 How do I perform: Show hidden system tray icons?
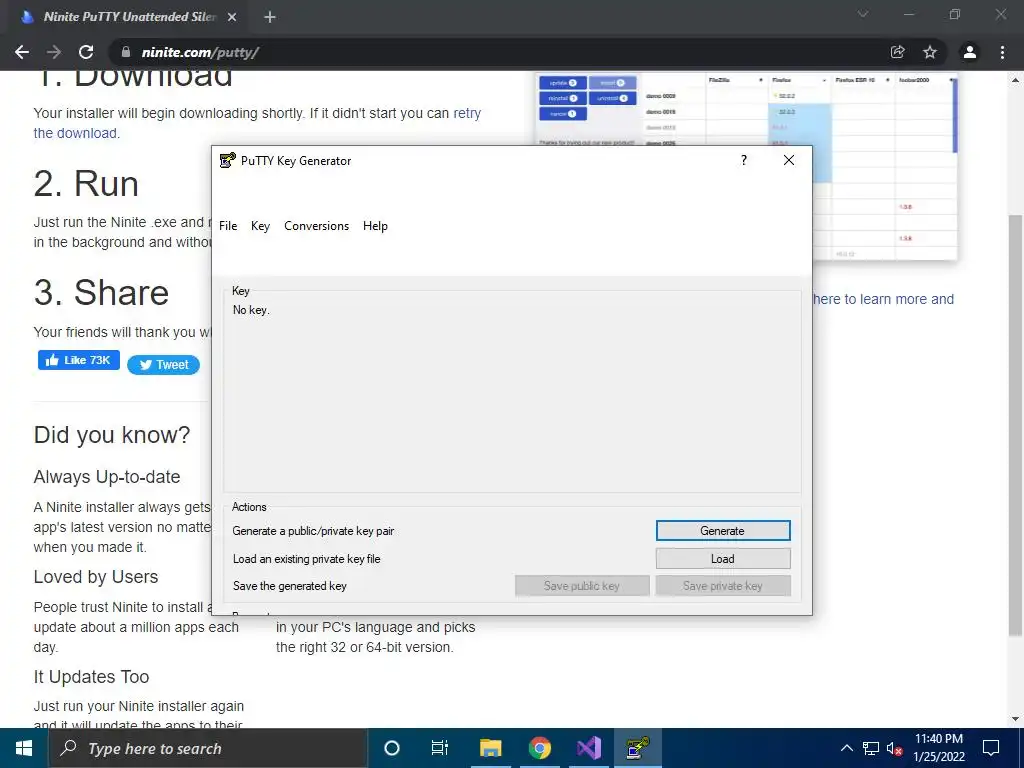[x=846, y=748]
